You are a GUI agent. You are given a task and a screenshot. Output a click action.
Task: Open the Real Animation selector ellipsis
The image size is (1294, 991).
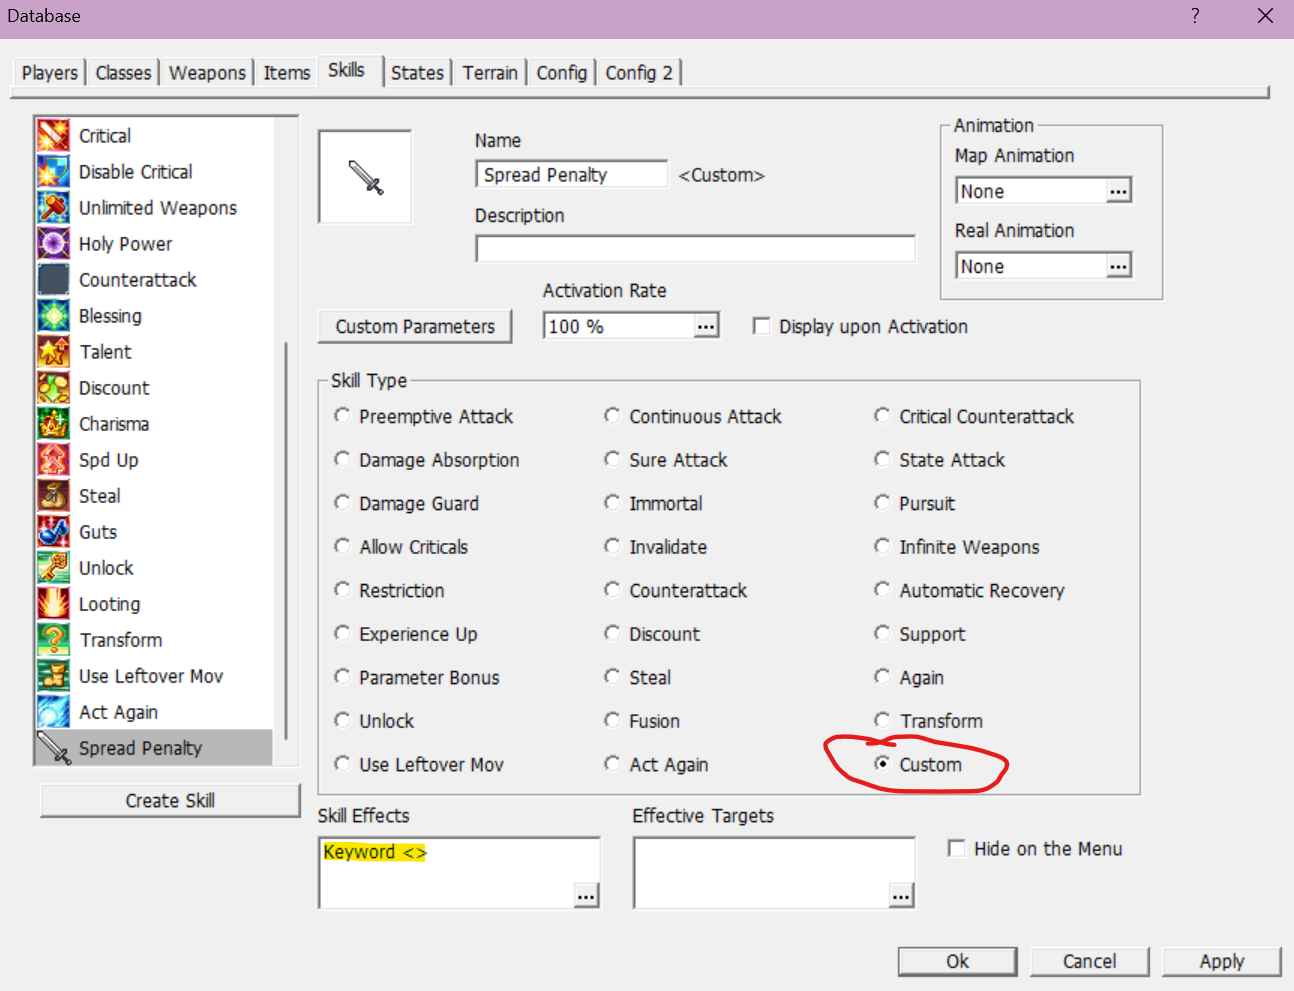click(x=1118, y=266)
